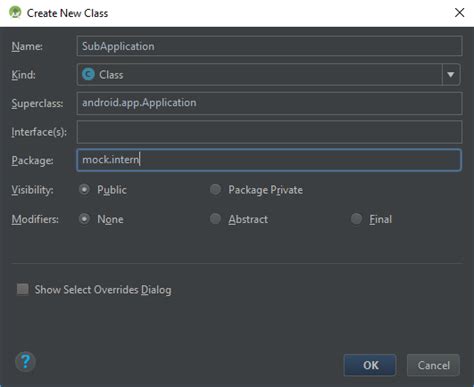Click the Name label
474x387 pixels.
27,46
